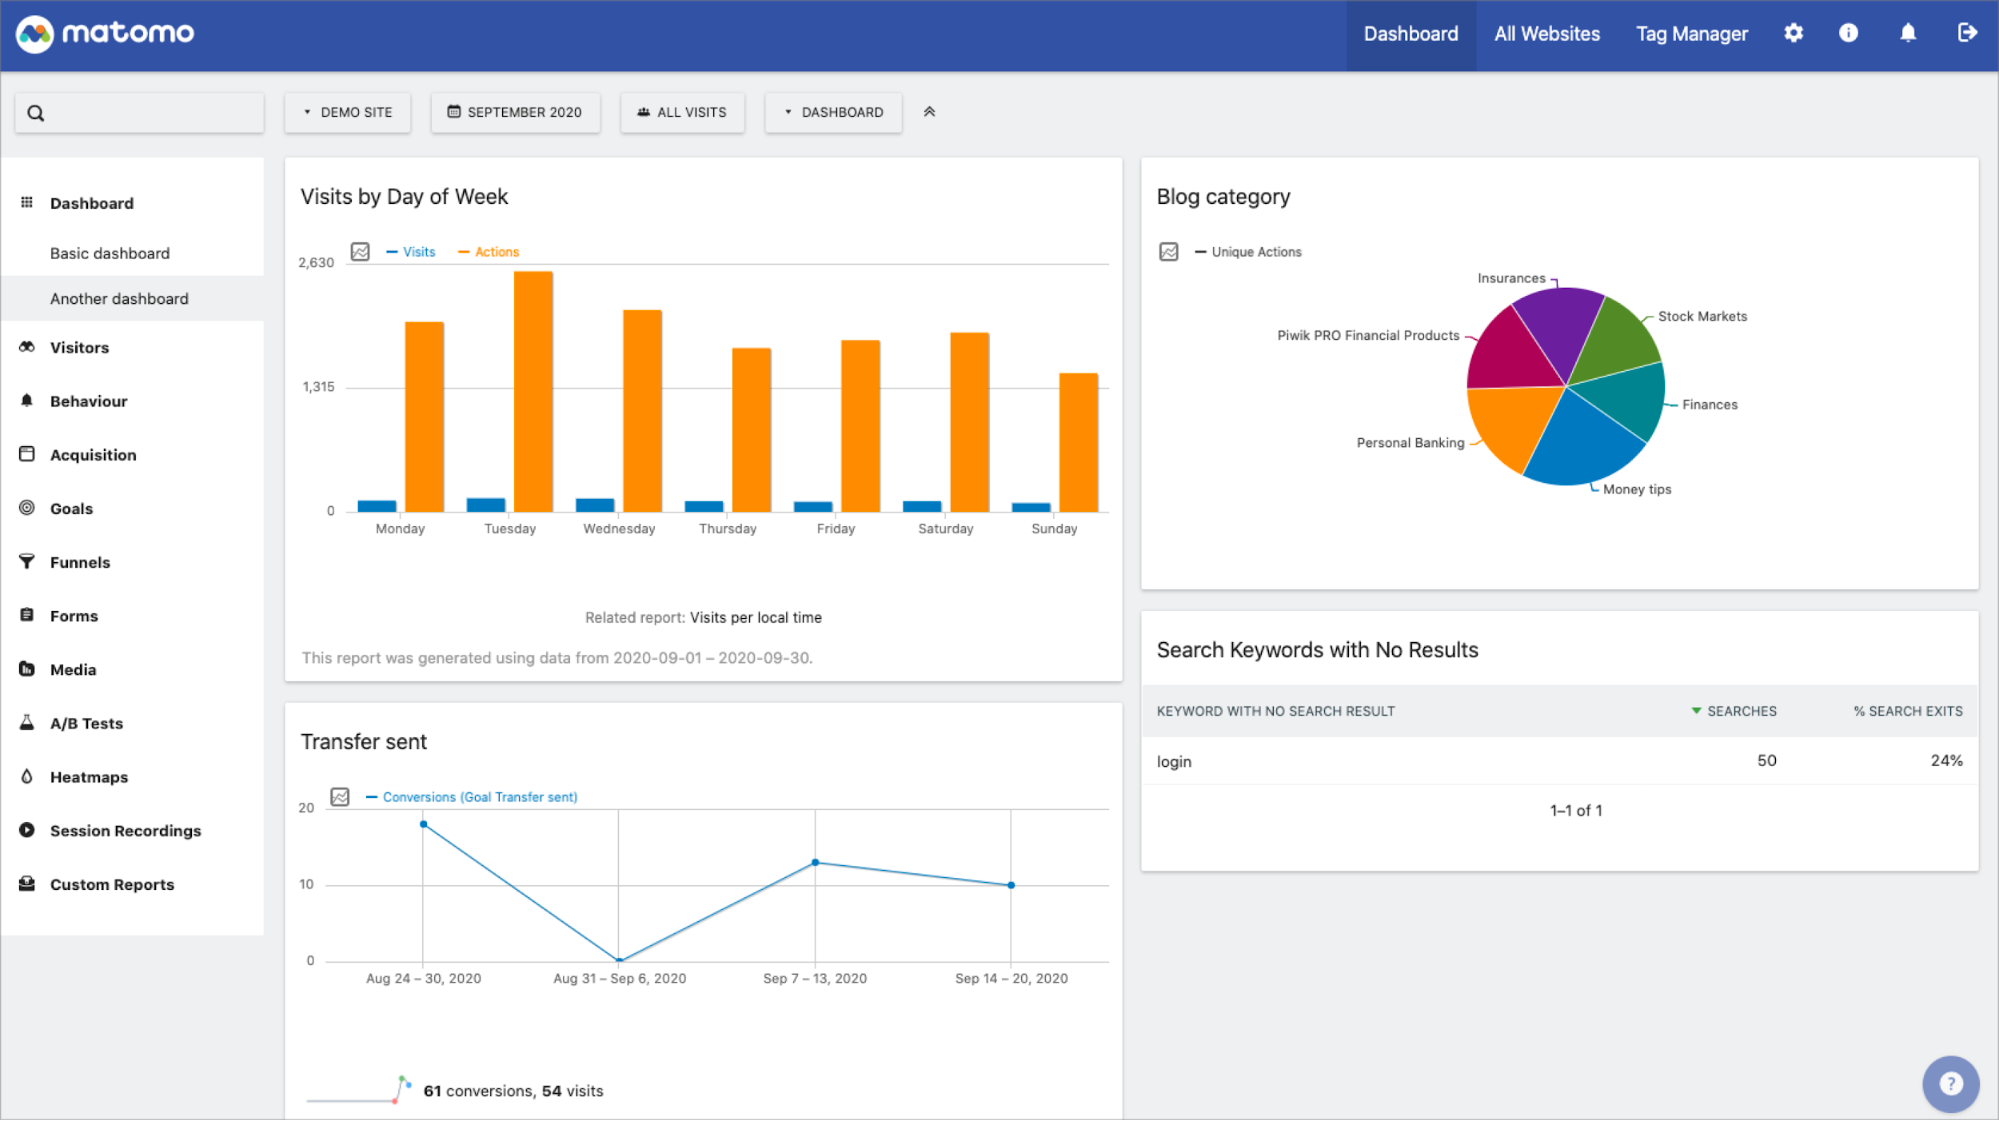Select Heatmaps from the sidebar
This screenshot has width=1999, height=1121.
88,777
